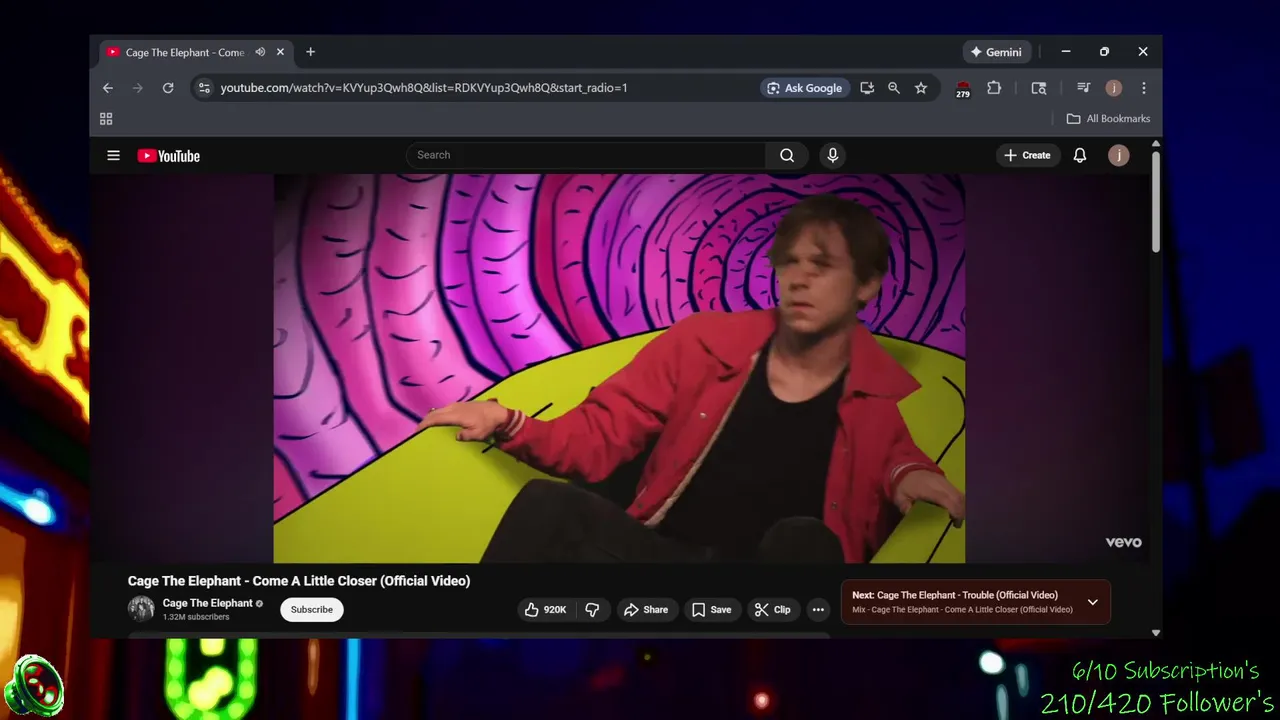Click the YouTube search magnifier button
Viewport: 1280px width, 720px height.
(787, 155)
